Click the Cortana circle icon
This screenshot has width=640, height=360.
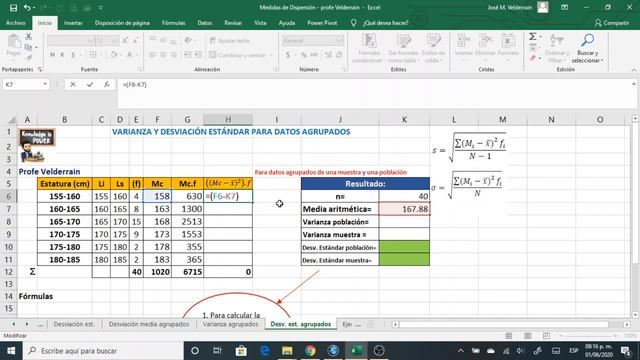[x=195, y=351]
